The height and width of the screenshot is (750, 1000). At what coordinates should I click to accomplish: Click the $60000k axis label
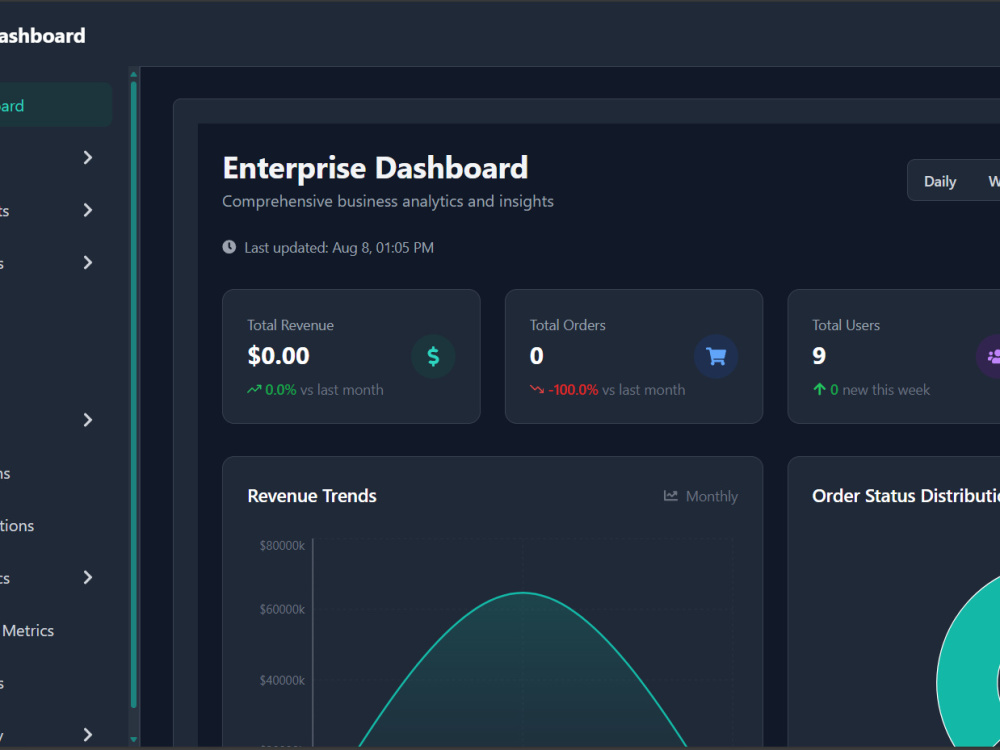[282, 609]
